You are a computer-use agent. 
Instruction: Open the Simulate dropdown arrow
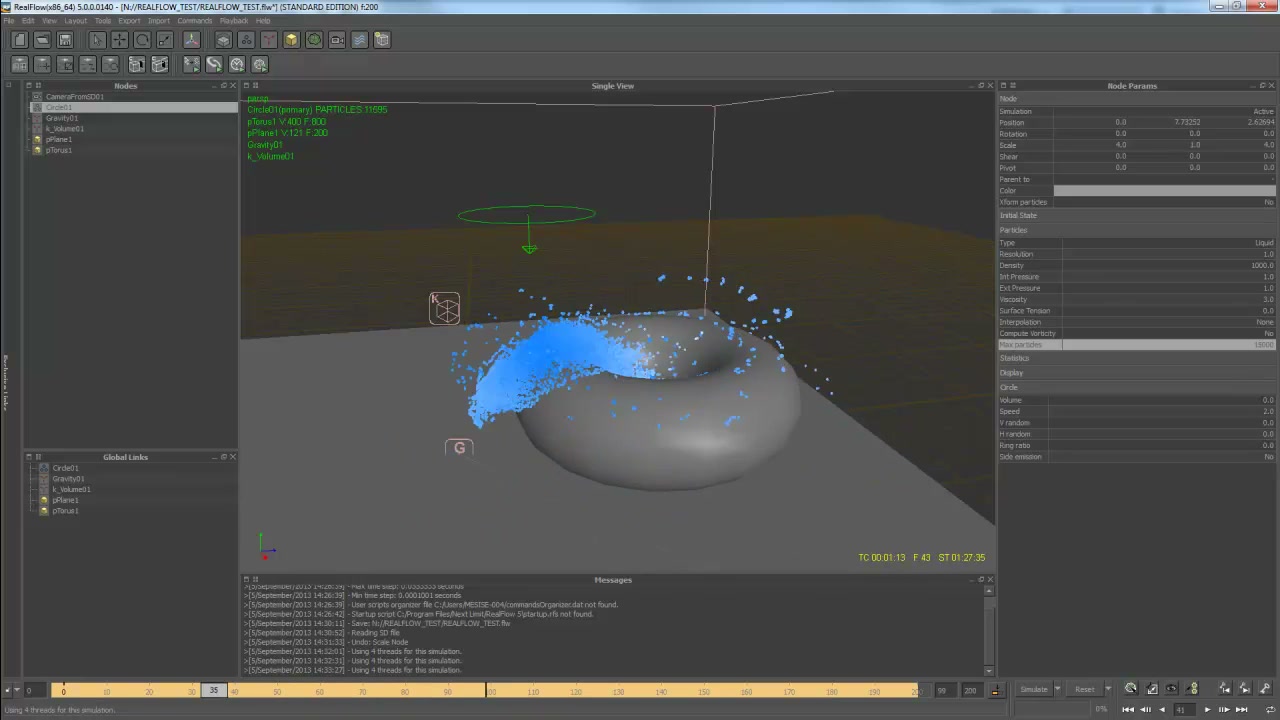tap(1057, 689)
